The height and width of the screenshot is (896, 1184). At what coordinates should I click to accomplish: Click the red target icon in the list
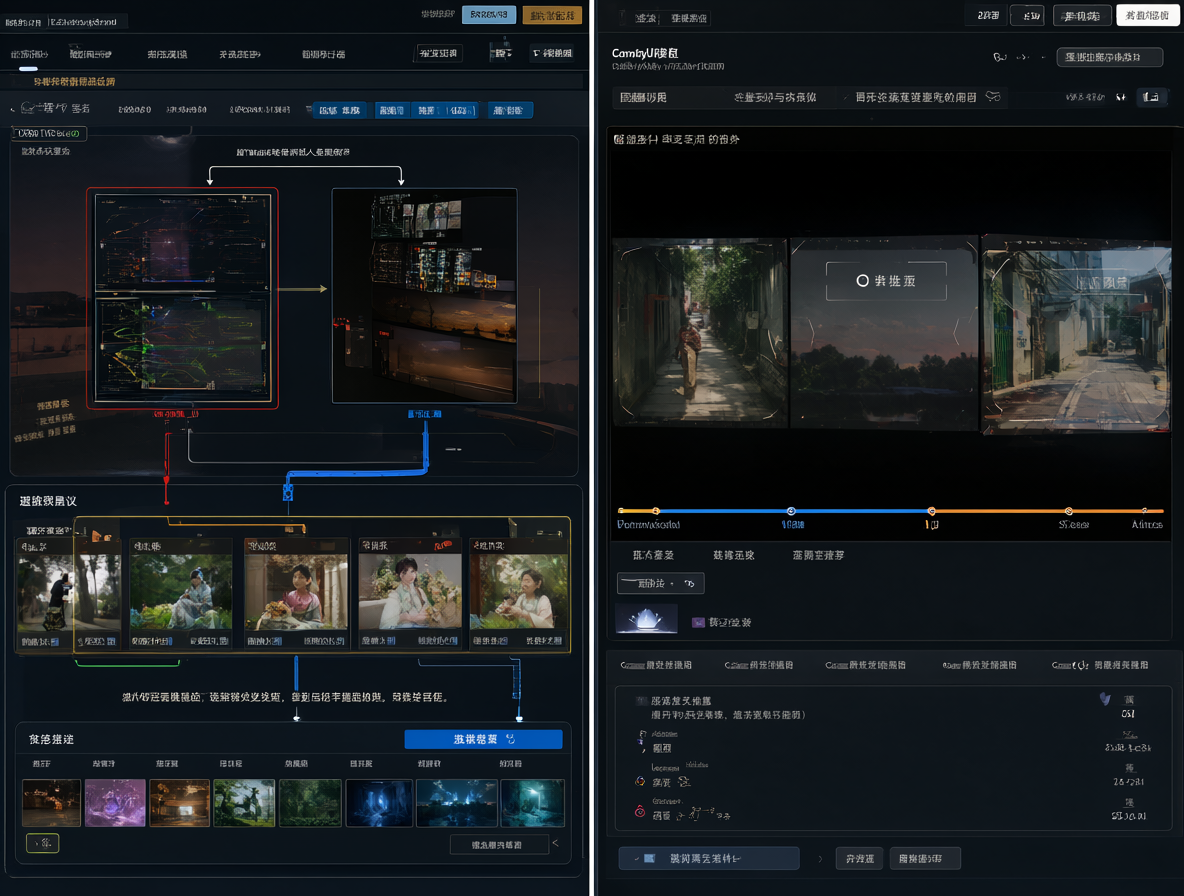pos(640,811)
